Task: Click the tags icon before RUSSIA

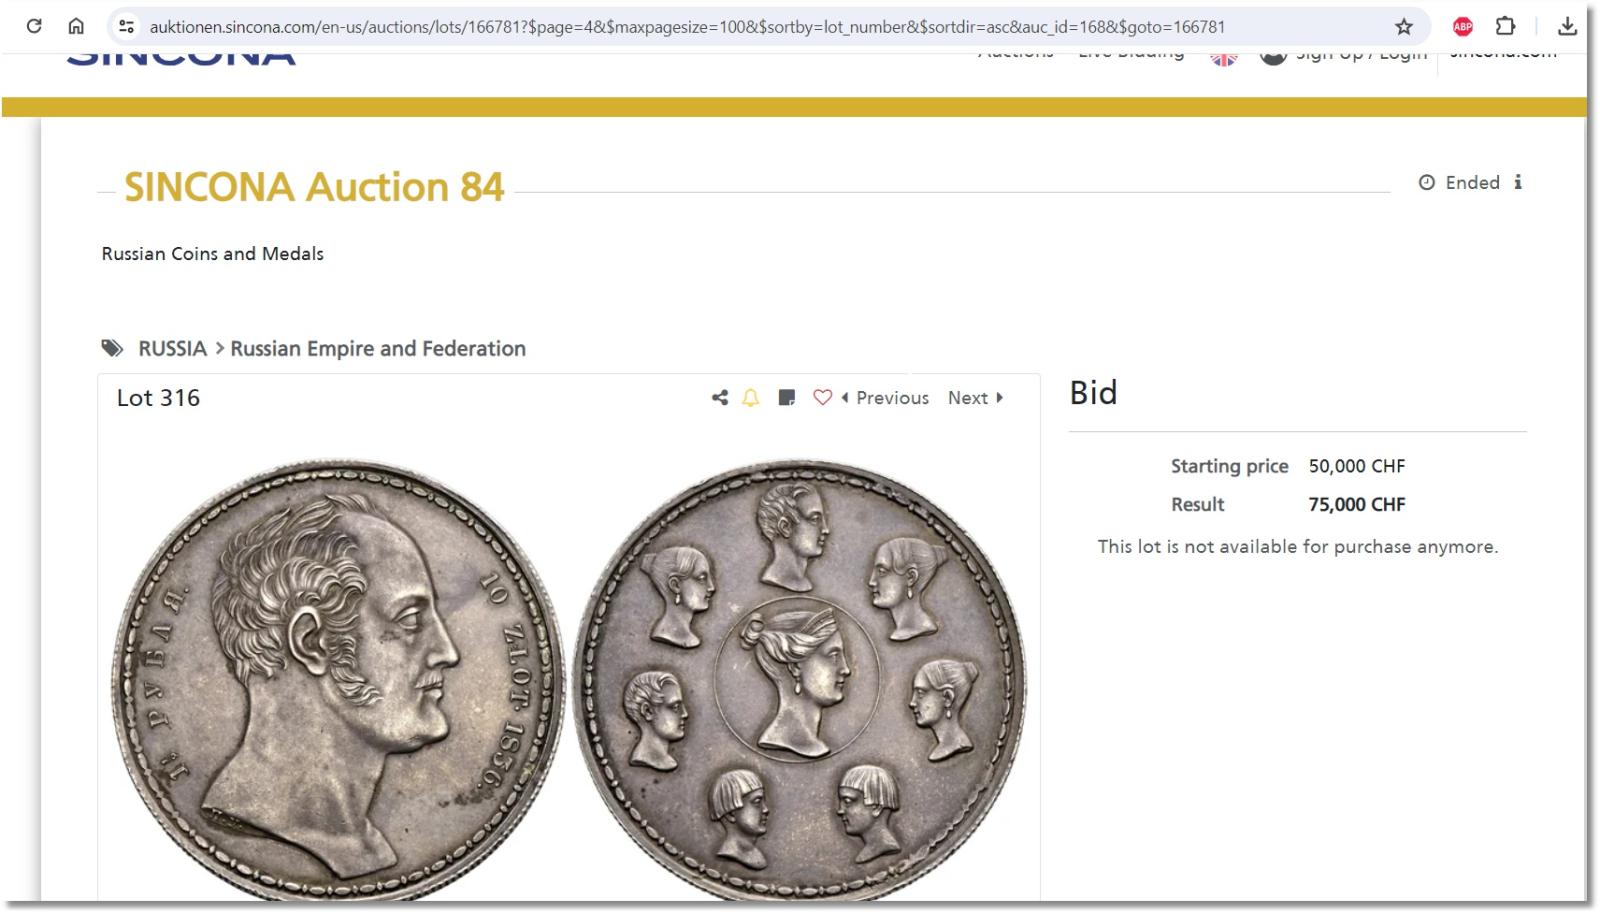Action: click(x=112, y=348)
